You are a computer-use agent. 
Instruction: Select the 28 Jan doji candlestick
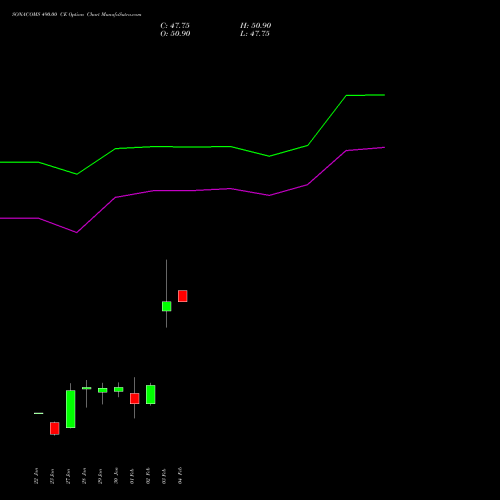(87, 388)
